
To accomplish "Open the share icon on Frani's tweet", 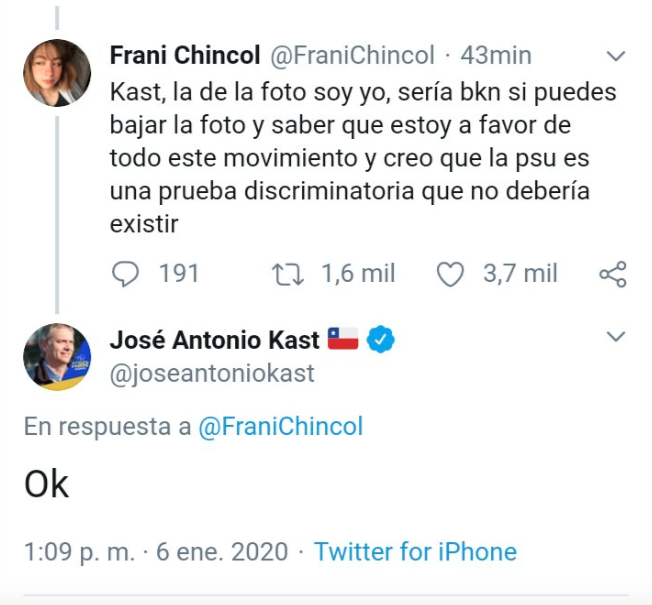I will [x=613, y=274].
